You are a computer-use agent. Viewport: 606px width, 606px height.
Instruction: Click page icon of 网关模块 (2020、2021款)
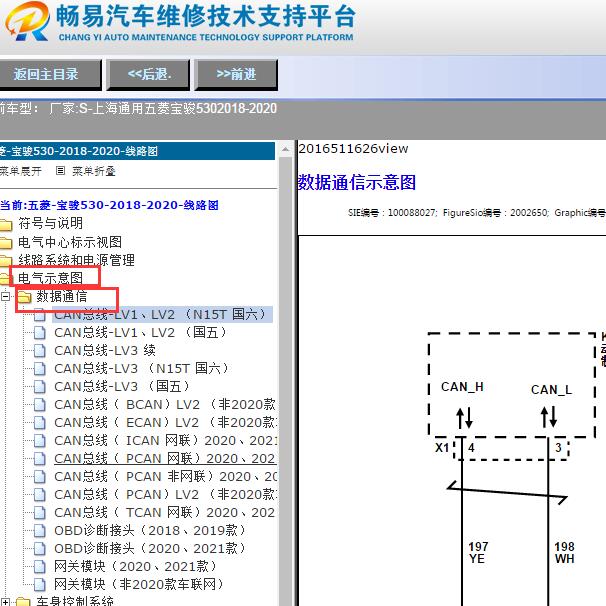pos(39,567)
